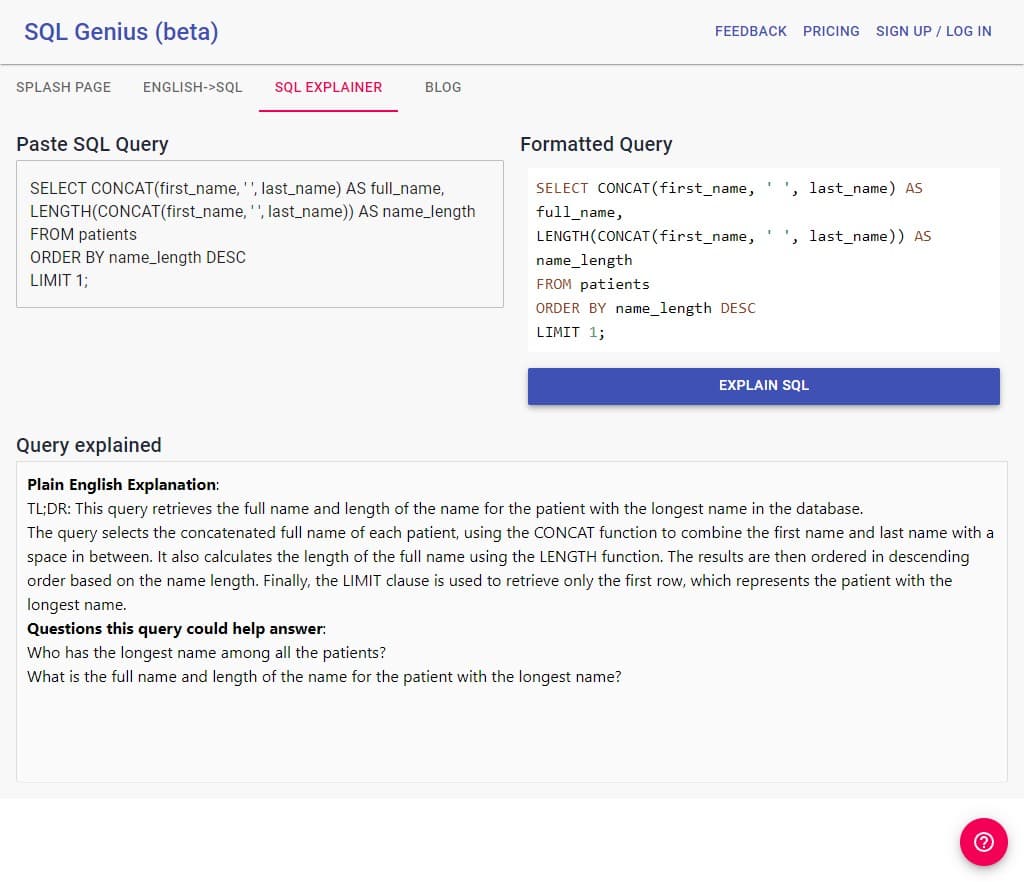This screenshot has width=1024, height=882.
Task: Select the SQL Explainer tab
Action: pos(328,87)
